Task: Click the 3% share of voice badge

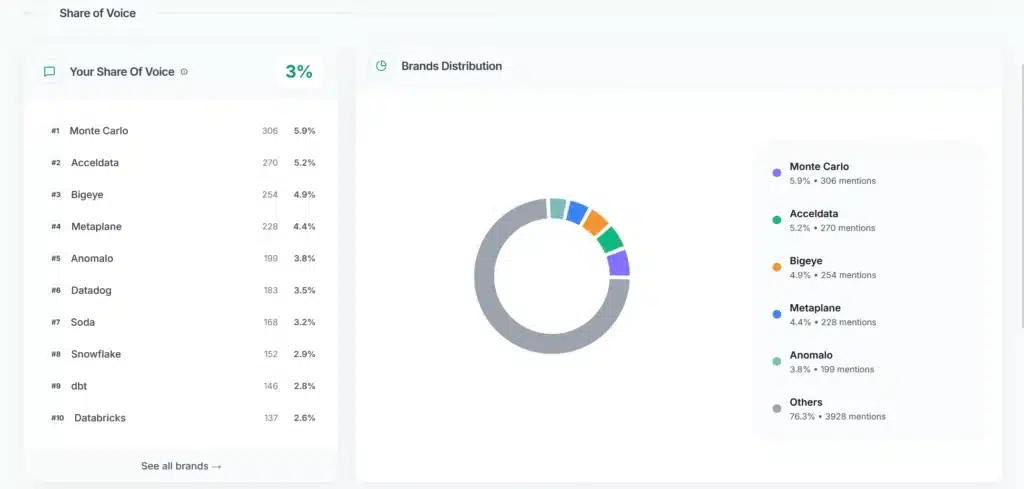Action: [x=299, y=72]
